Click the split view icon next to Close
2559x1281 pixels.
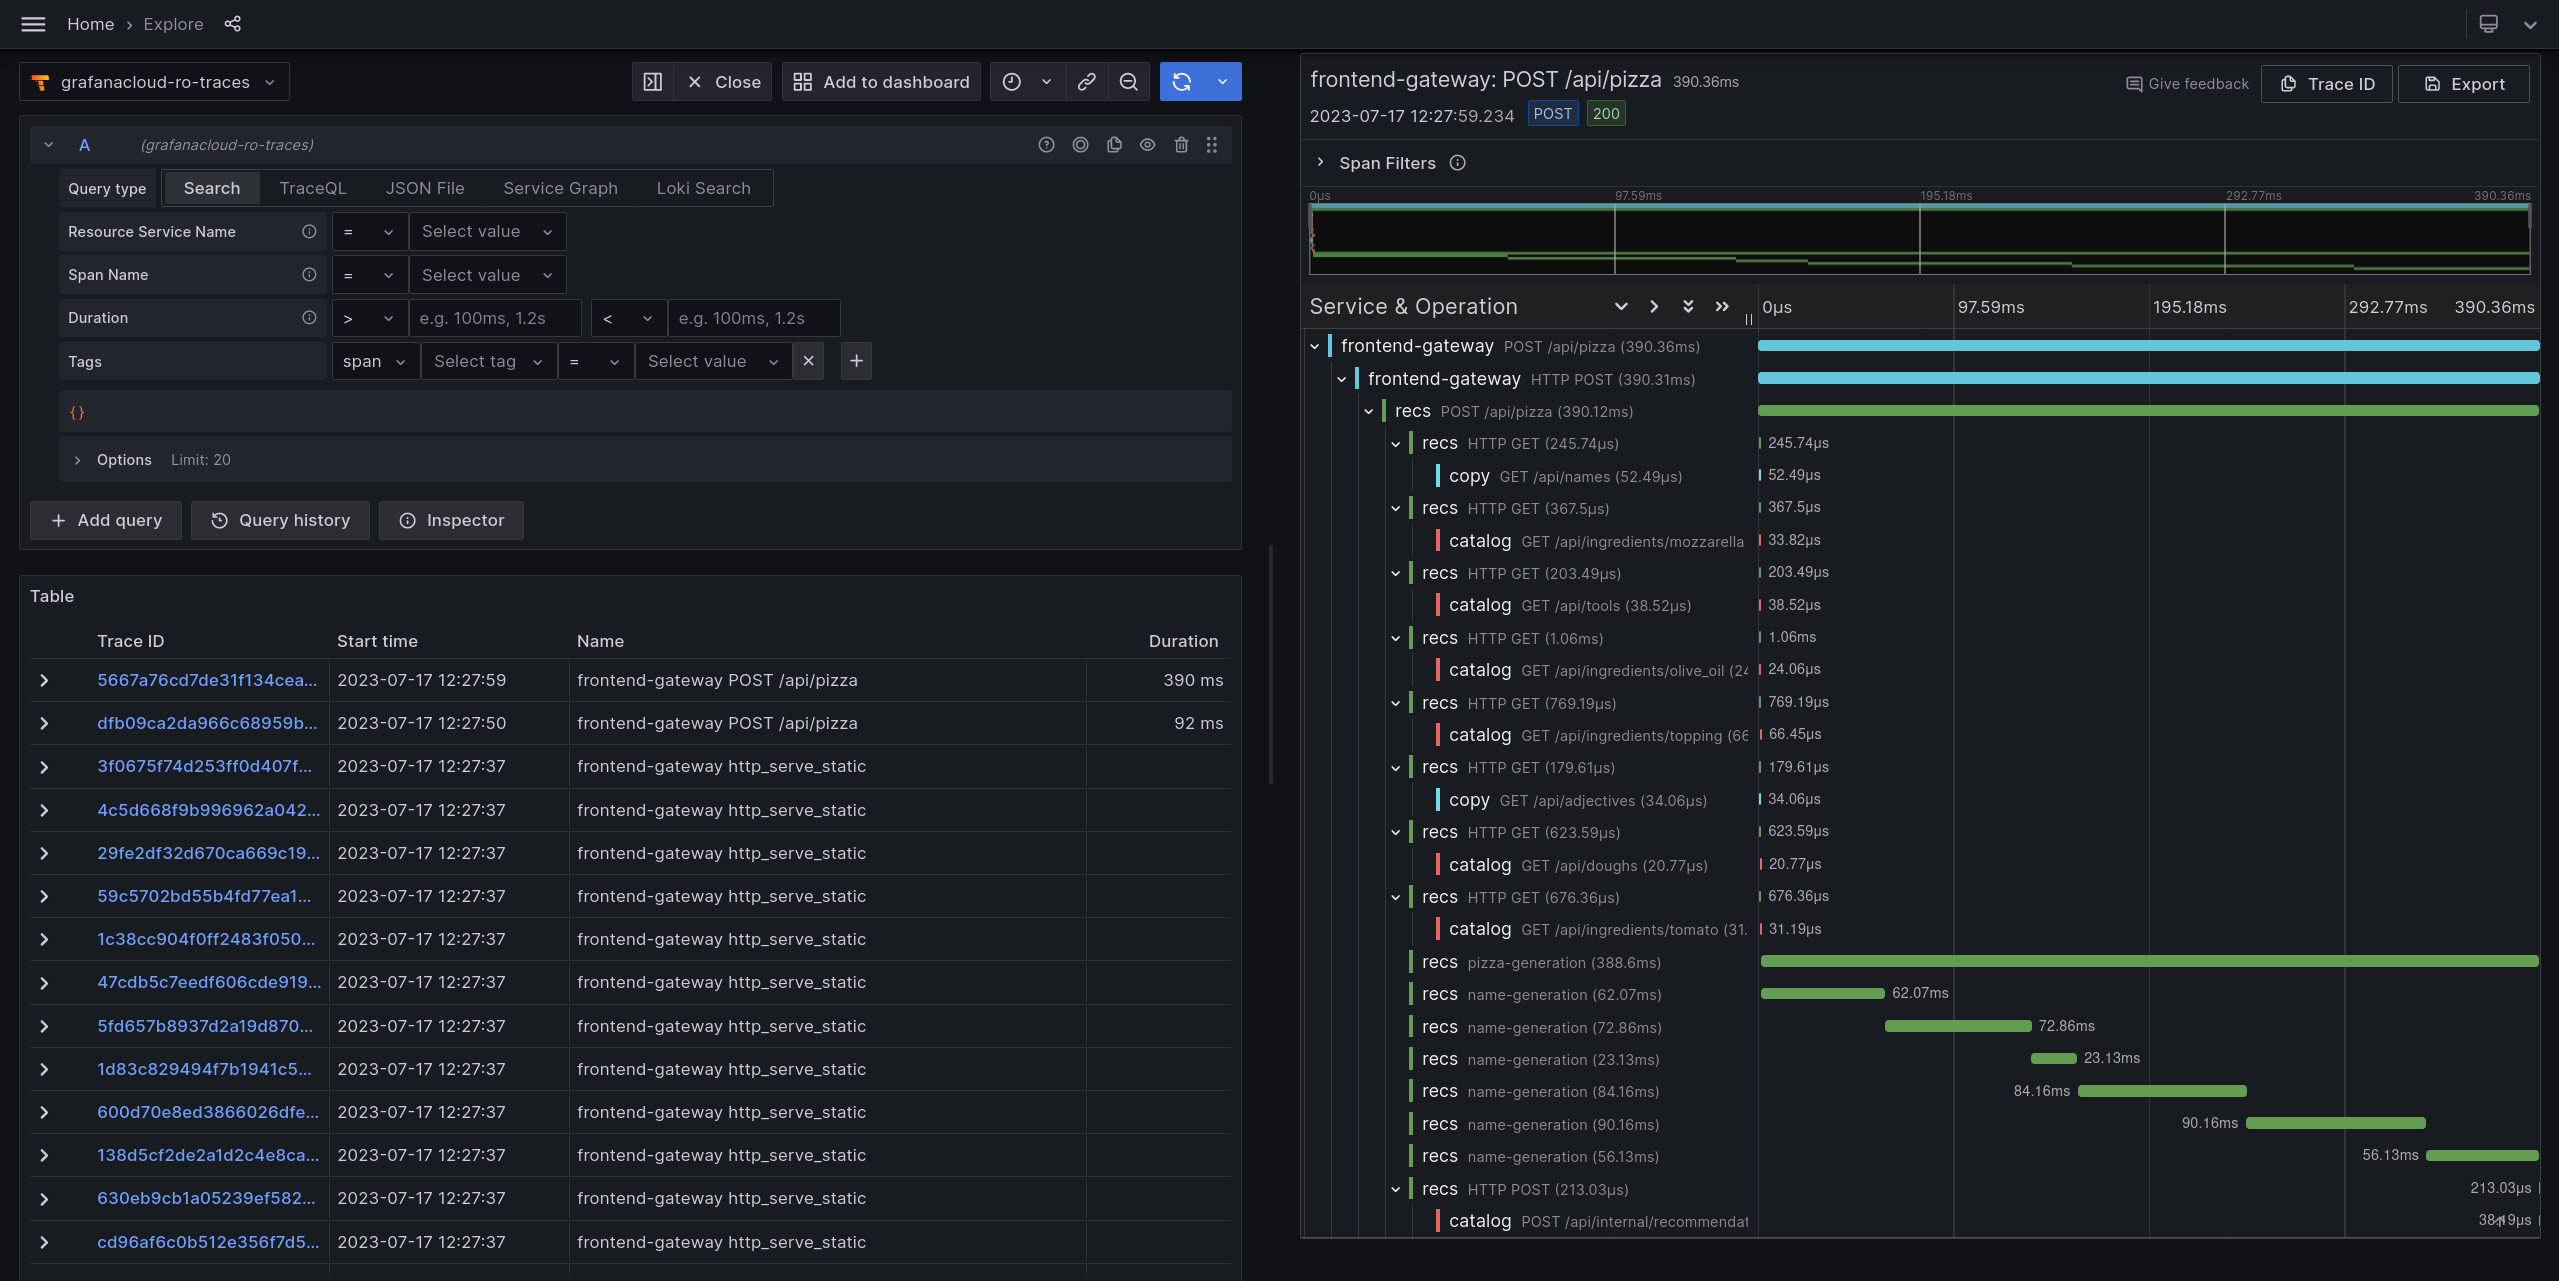(652, 81)
